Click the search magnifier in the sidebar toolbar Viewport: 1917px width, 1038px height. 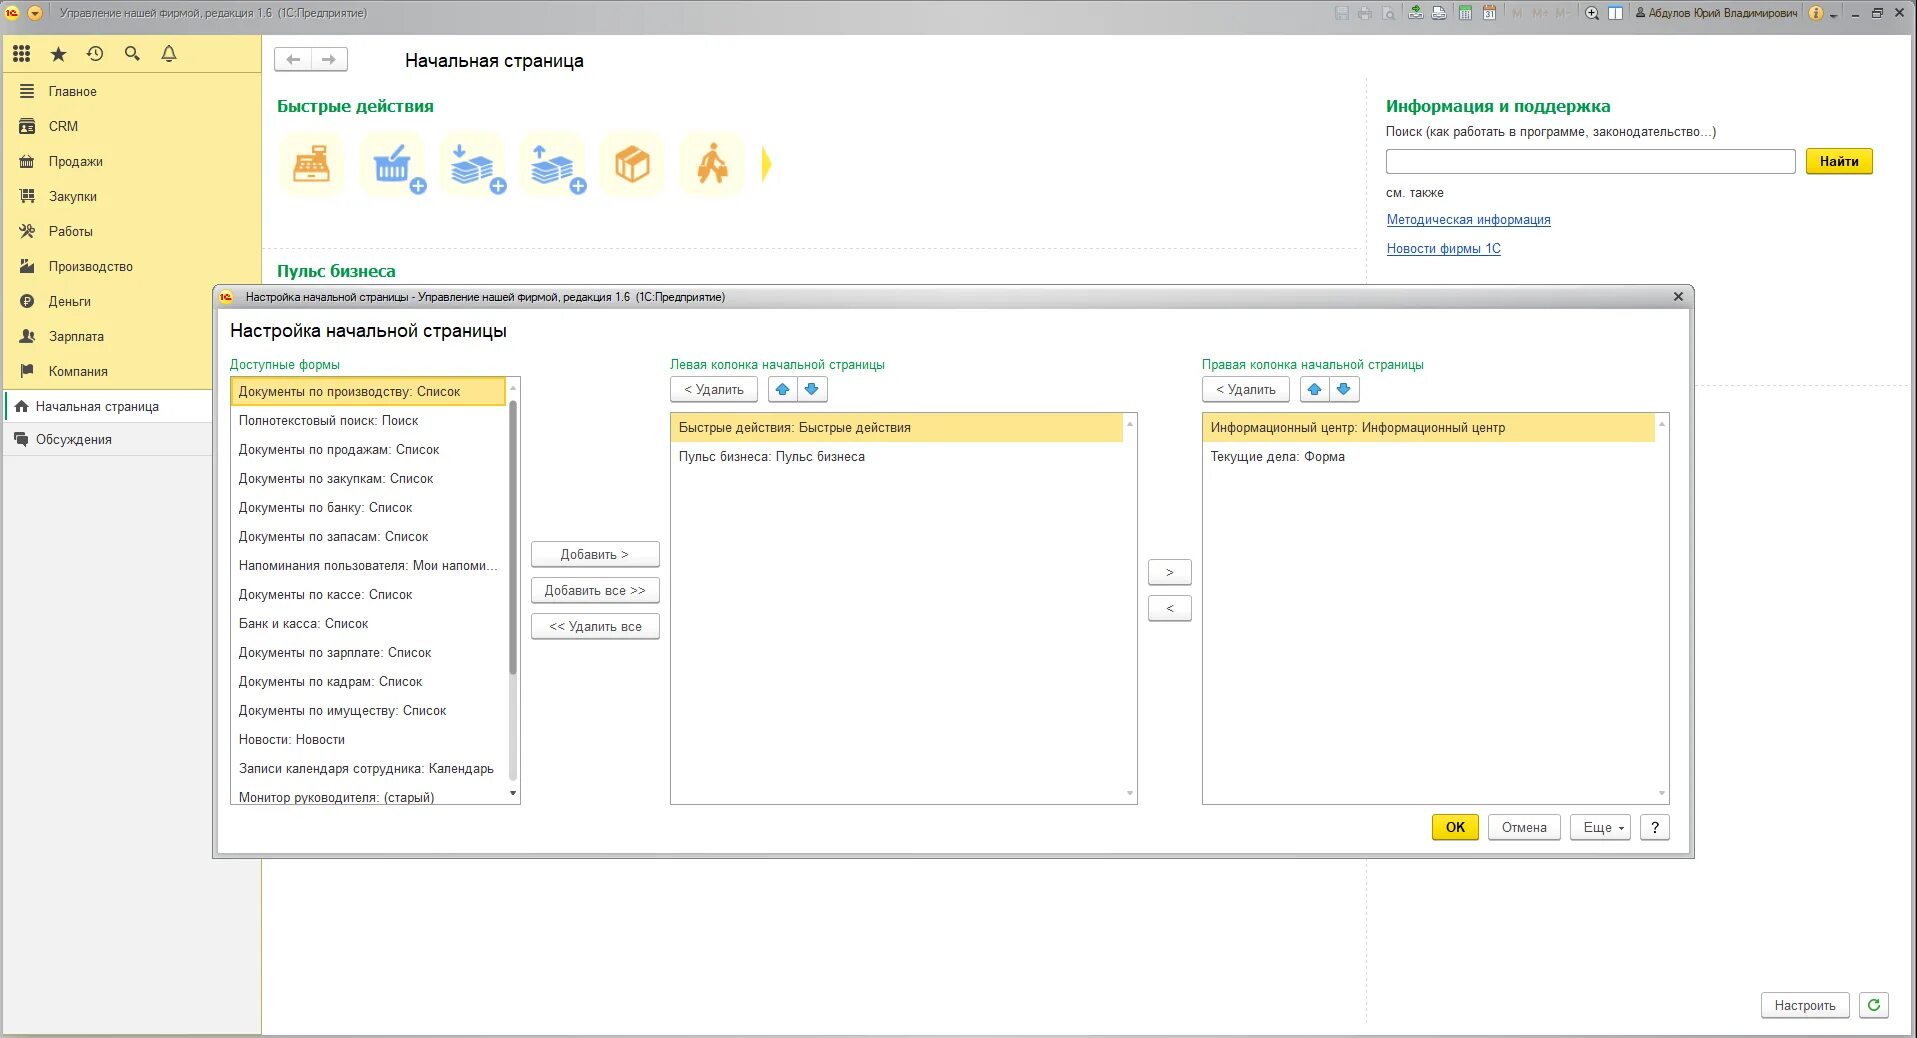(132, 54)
